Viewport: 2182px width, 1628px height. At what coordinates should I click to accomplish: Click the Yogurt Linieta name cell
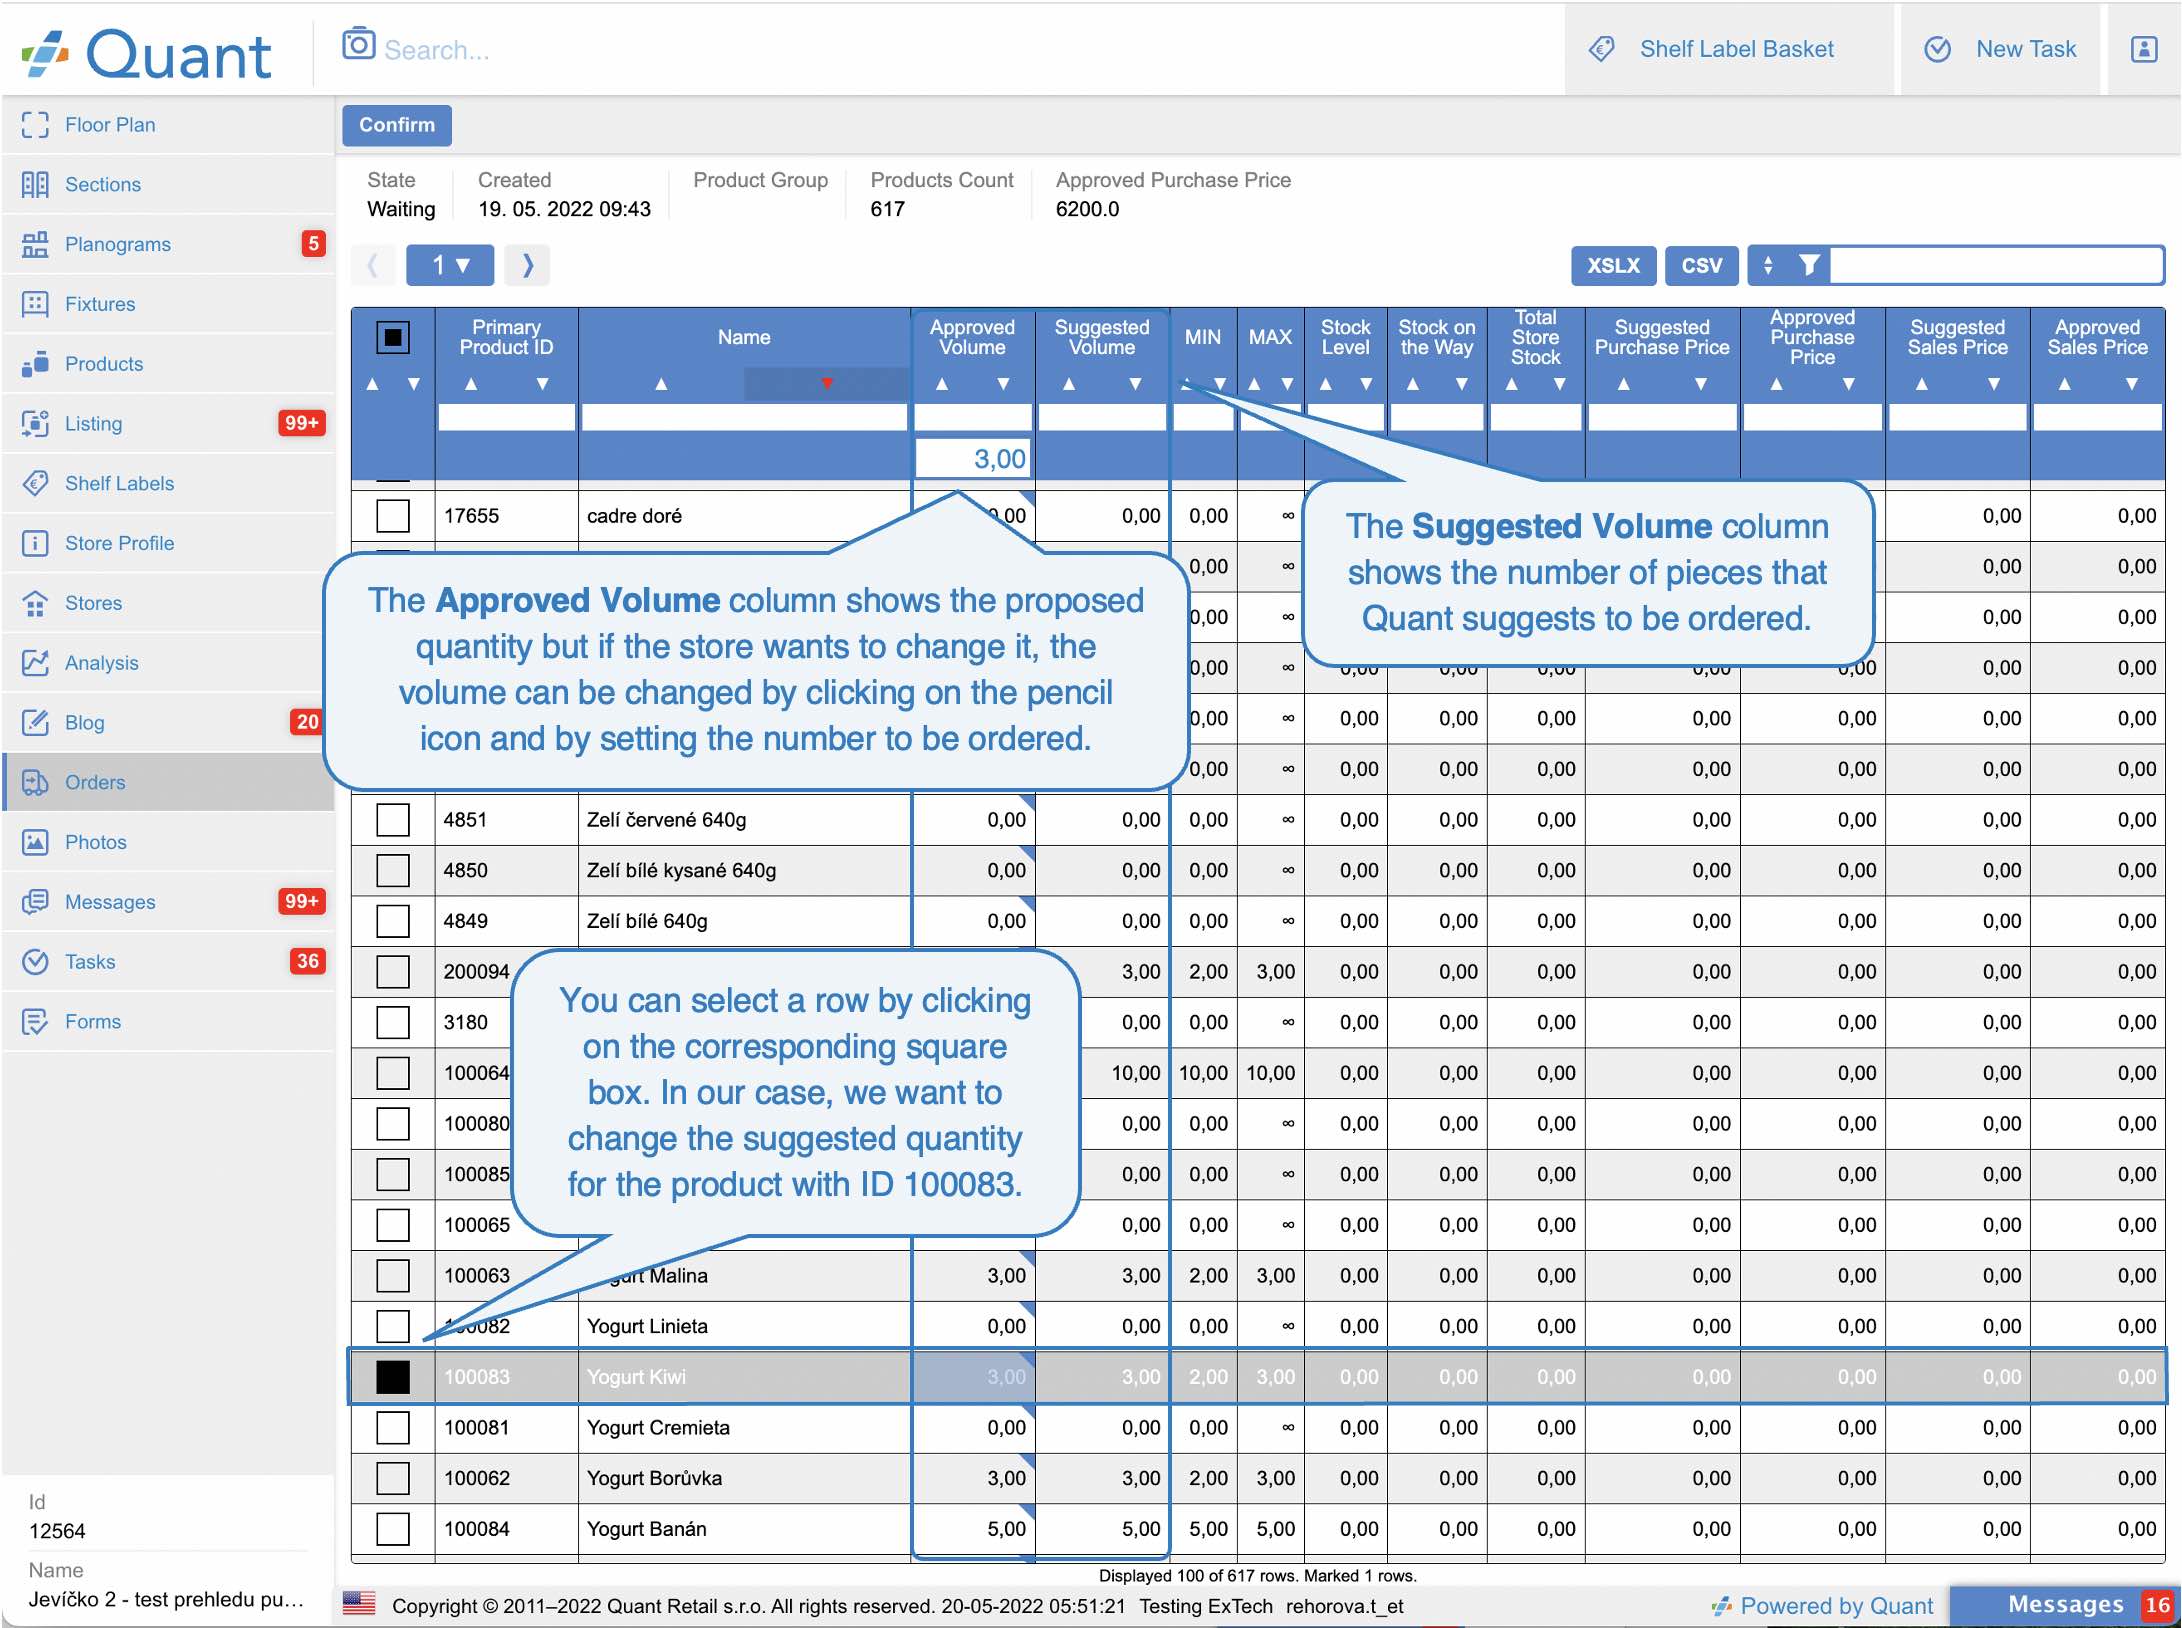click(x=744, y=1327)
